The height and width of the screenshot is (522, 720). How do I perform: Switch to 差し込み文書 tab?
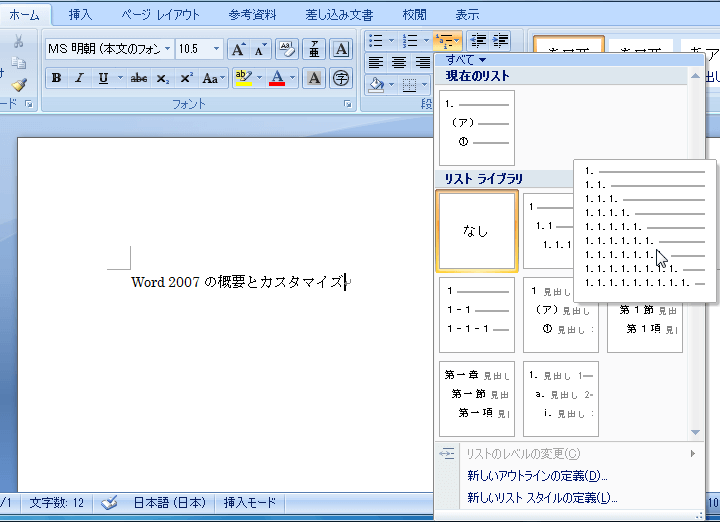click(x=339, y=15)
